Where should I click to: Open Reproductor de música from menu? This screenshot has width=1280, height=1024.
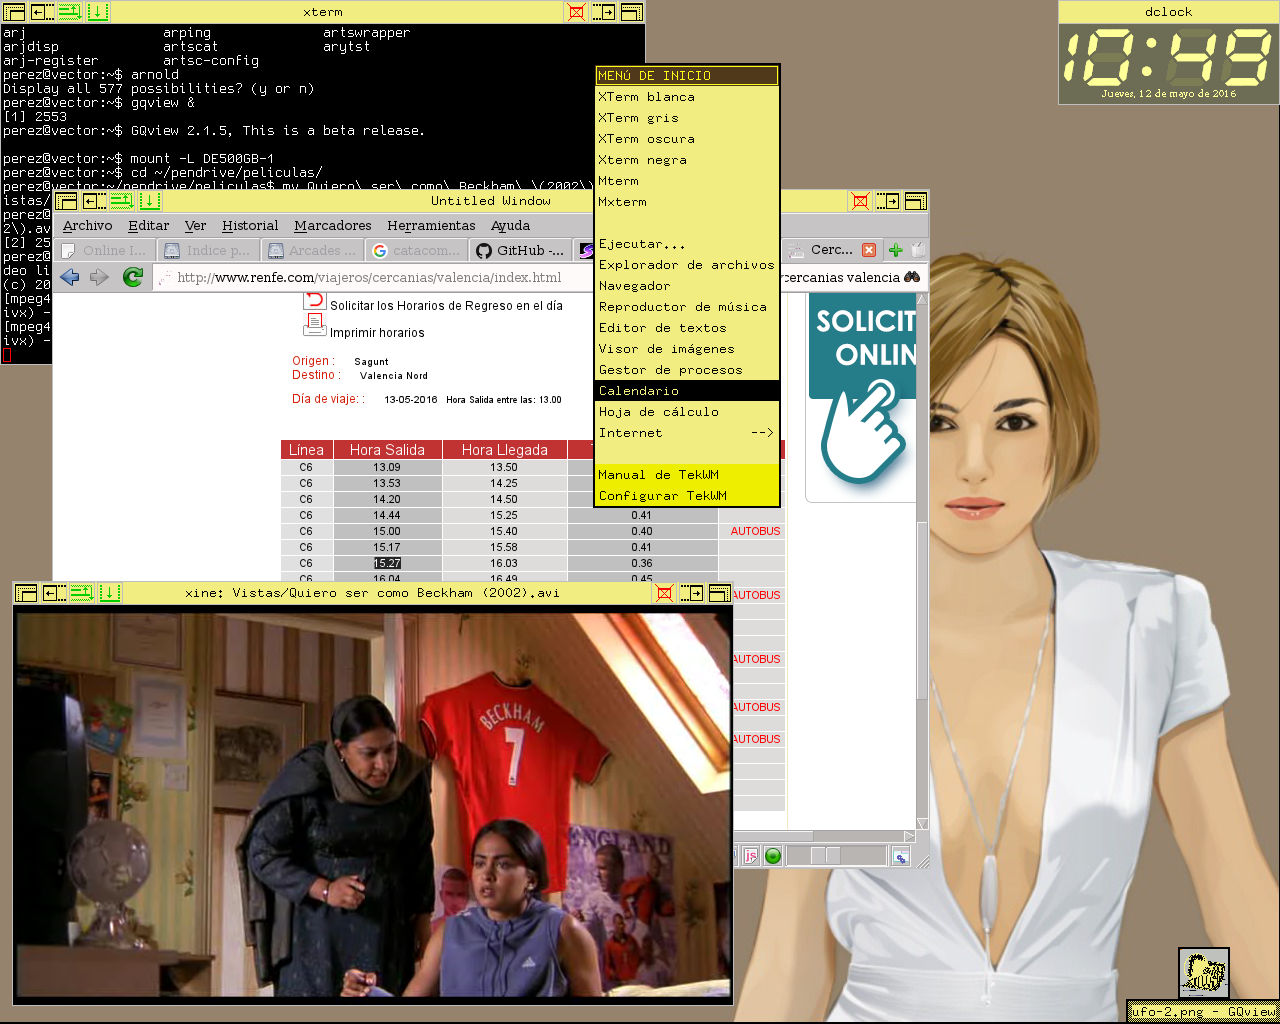pyautogui.click(x=686, y=307)
